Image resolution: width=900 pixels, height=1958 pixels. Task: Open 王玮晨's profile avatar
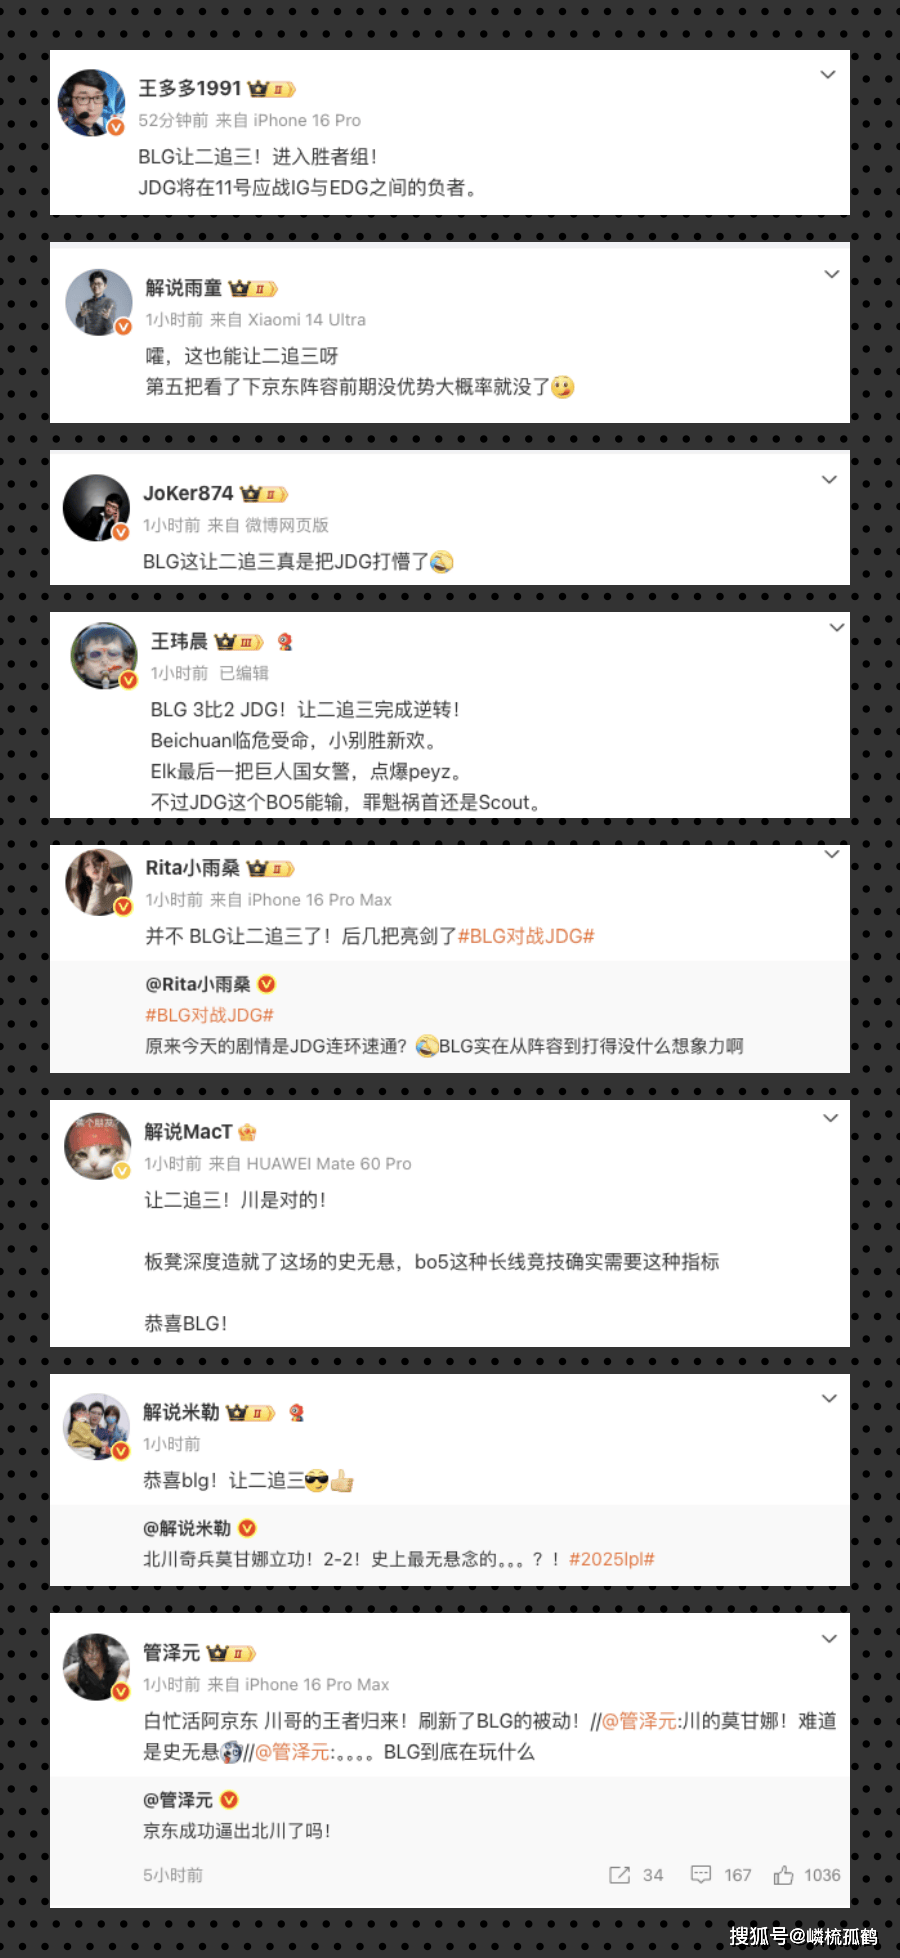(104, 656)
